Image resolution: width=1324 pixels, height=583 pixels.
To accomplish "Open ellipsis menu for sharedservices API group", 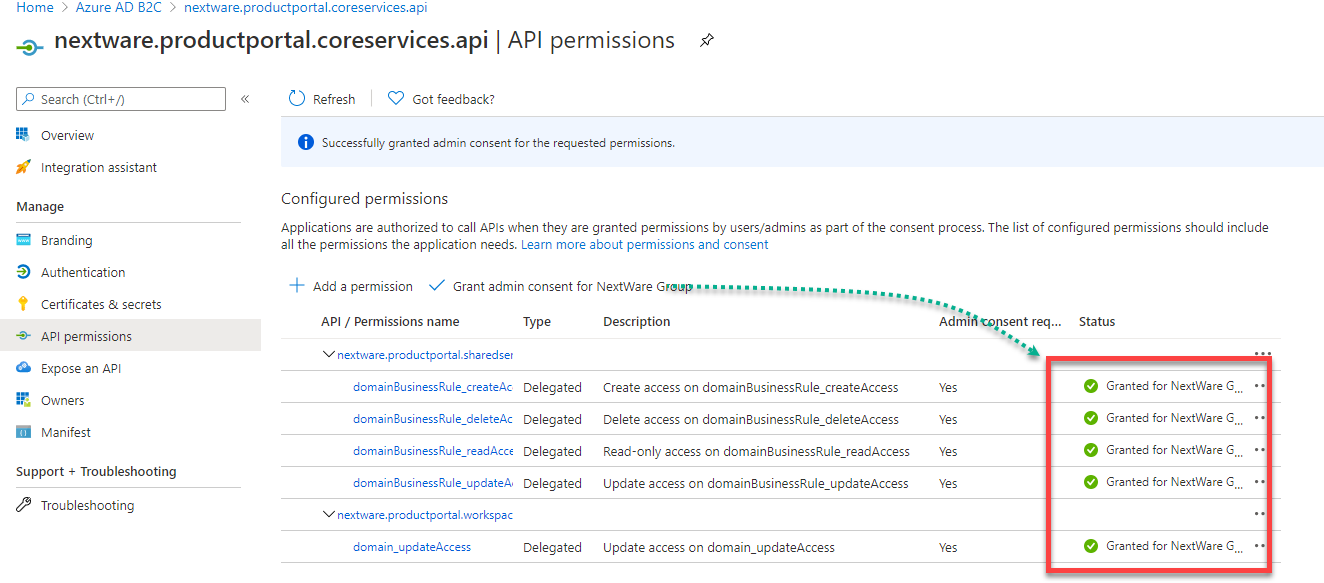I will tap(1262, 354).
